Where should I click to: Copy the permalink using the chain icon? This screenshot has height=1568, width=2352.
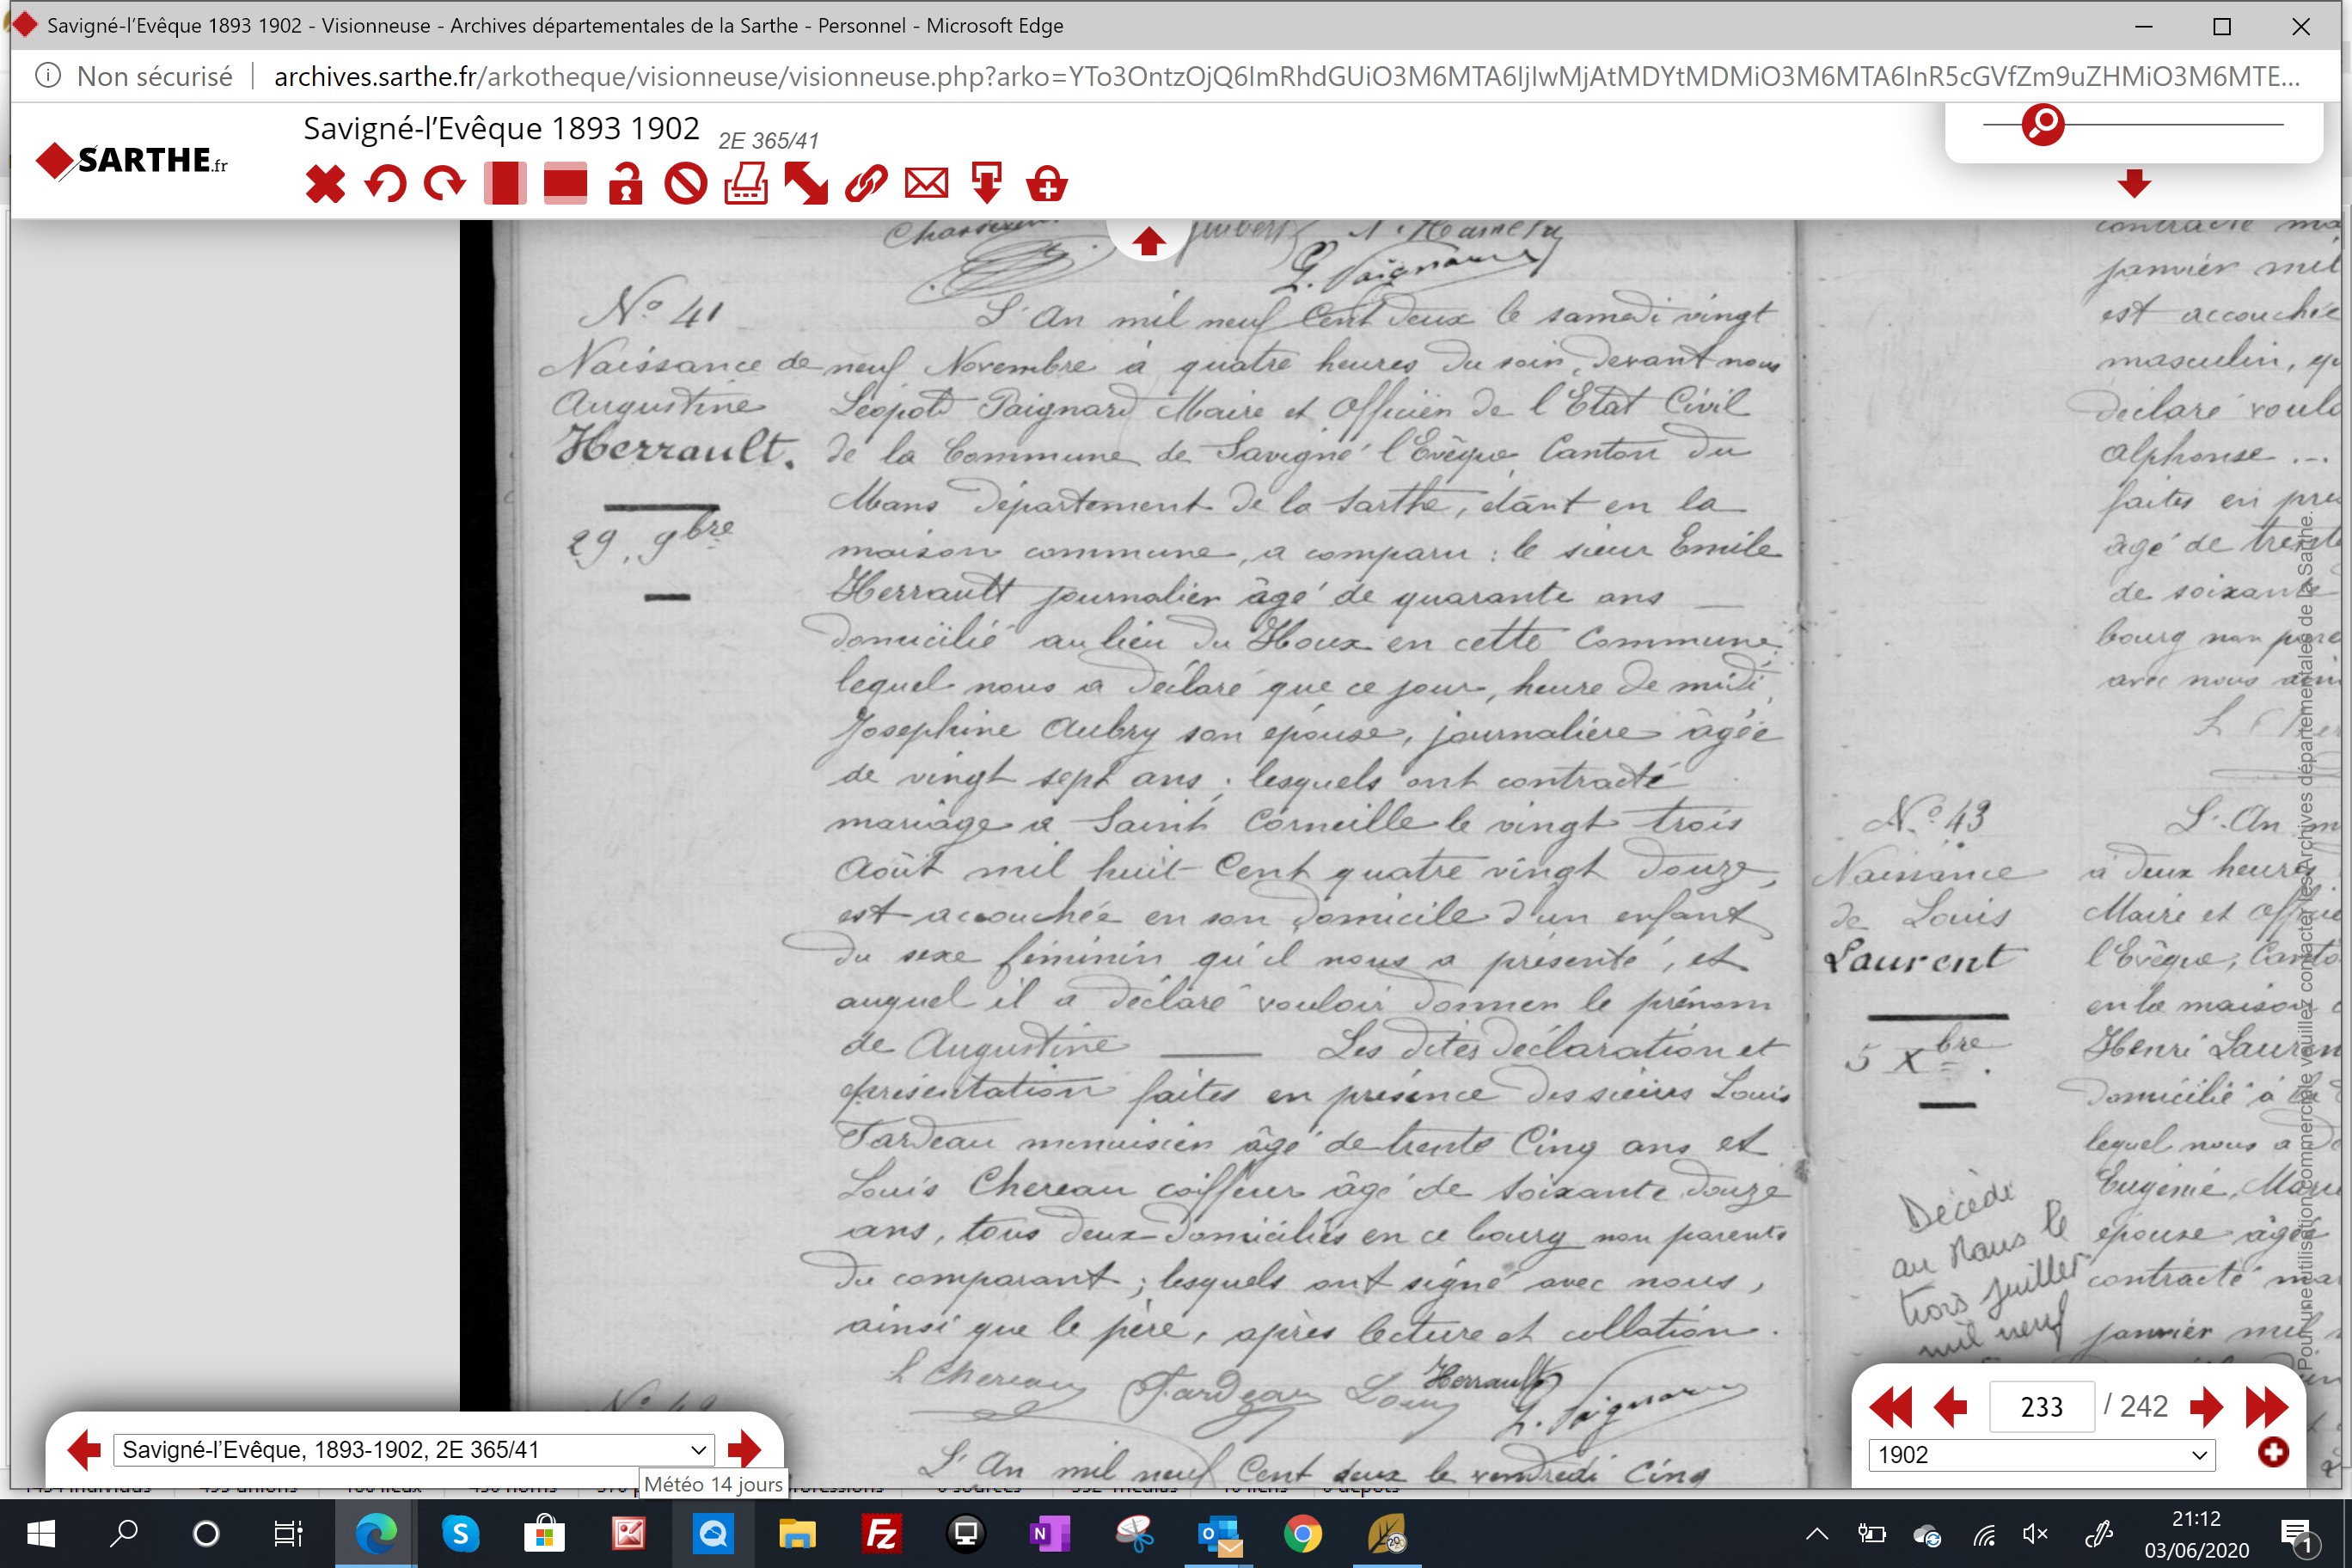(866, 184)
